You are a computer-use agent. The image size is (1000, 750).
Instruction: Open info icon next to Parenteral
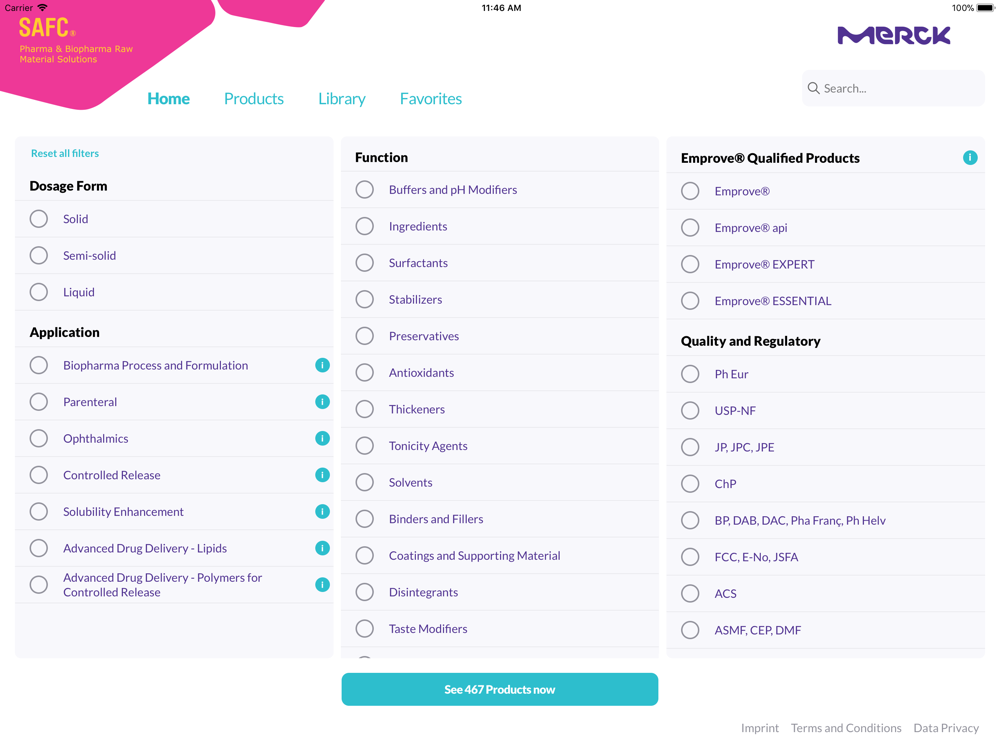(323, 402)
